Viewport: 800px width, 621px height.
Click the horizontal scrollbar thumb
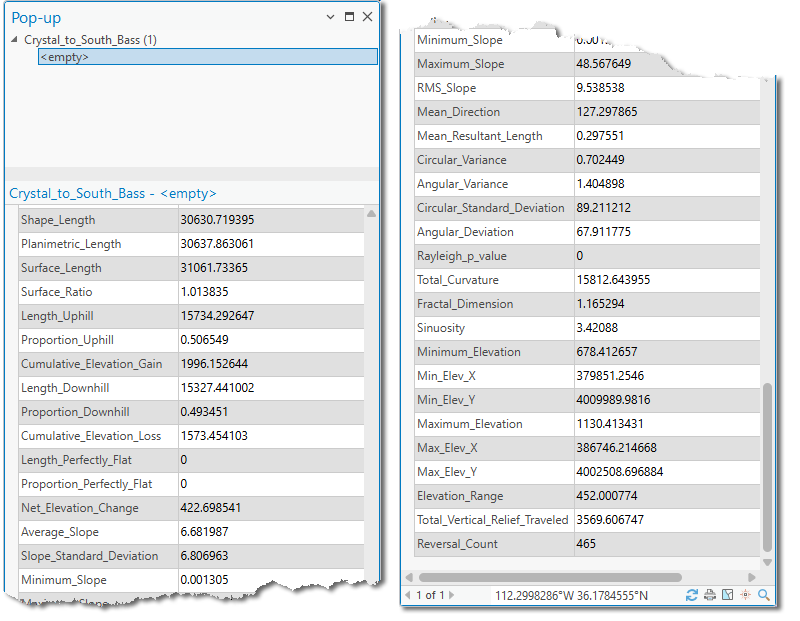(x=550, y=577)
